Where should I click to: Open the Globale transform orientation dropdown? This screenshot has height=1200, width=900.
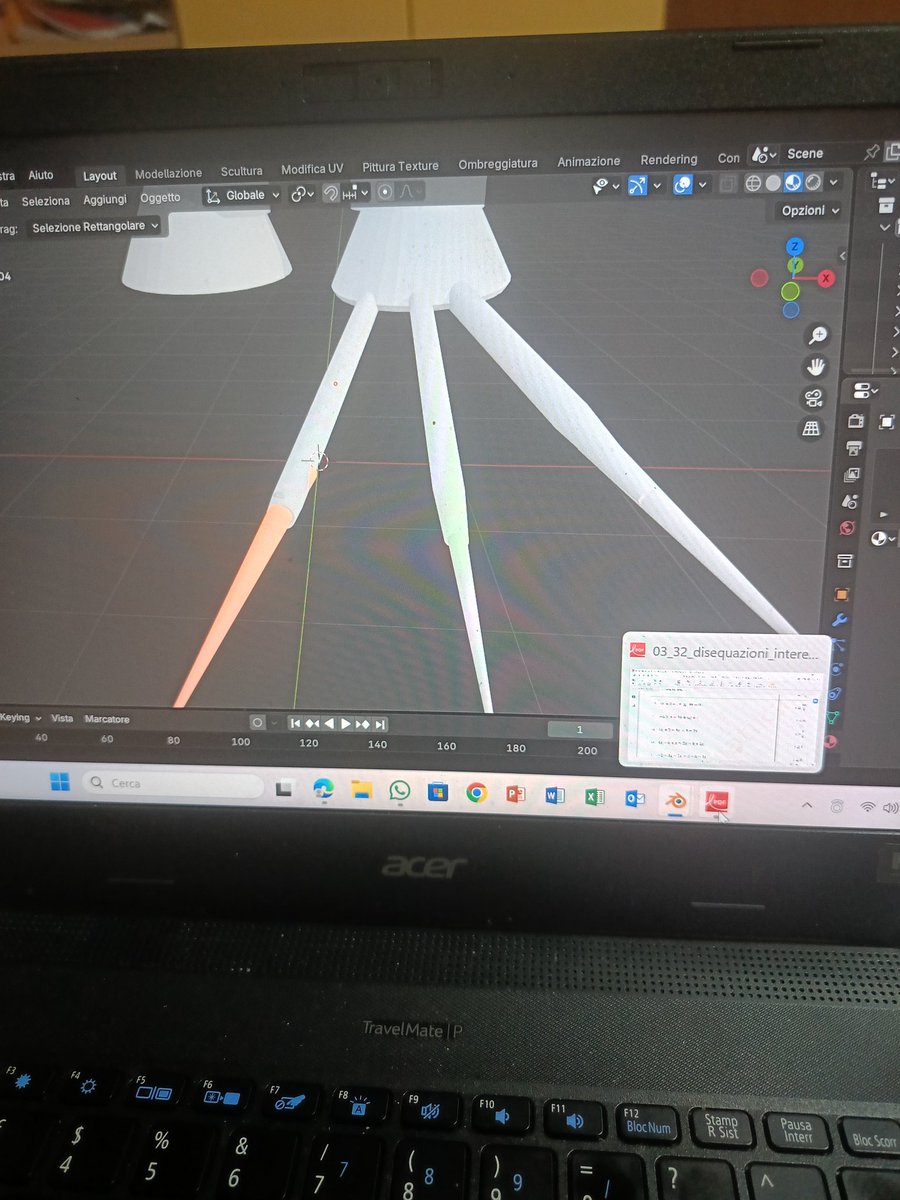click(x=243, y=194)
